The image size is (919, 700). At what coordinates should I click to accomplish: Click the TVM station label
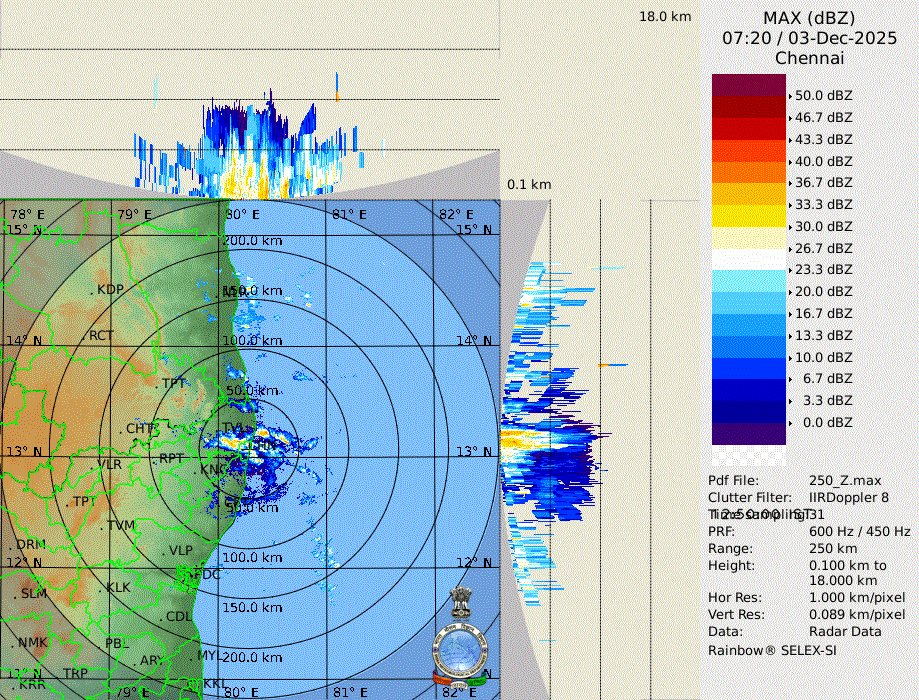(x=120, y=526)
